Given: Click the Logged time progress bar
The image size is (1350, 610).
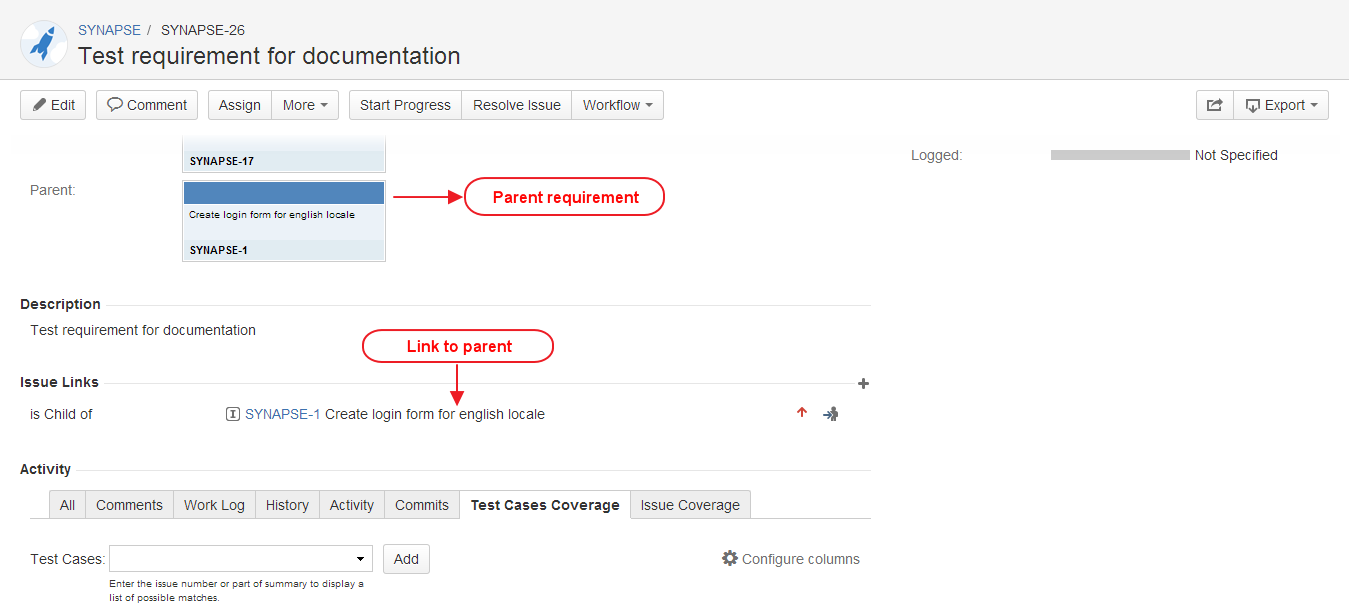Looking at the screenshot, I should (x=1120, y=156).
